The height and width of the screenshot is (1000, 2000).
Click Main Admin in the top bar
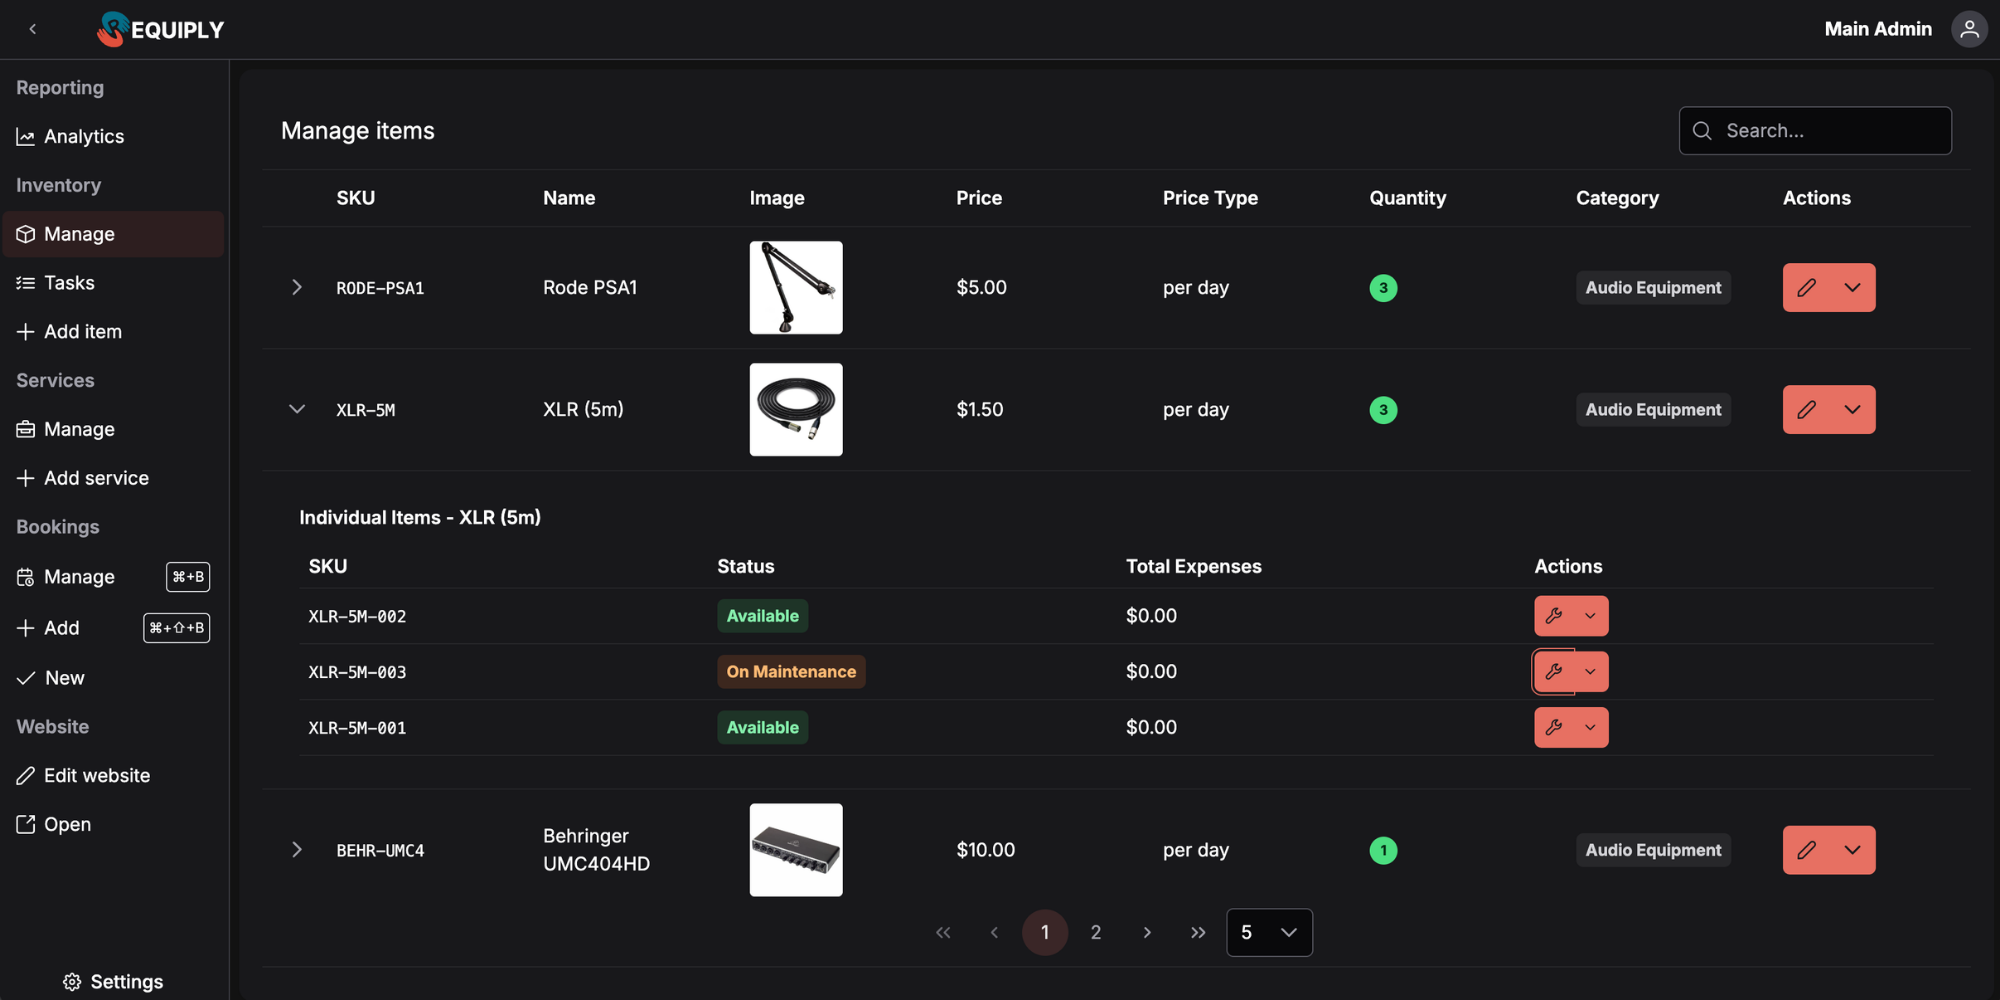click(x=1877, y=28)
